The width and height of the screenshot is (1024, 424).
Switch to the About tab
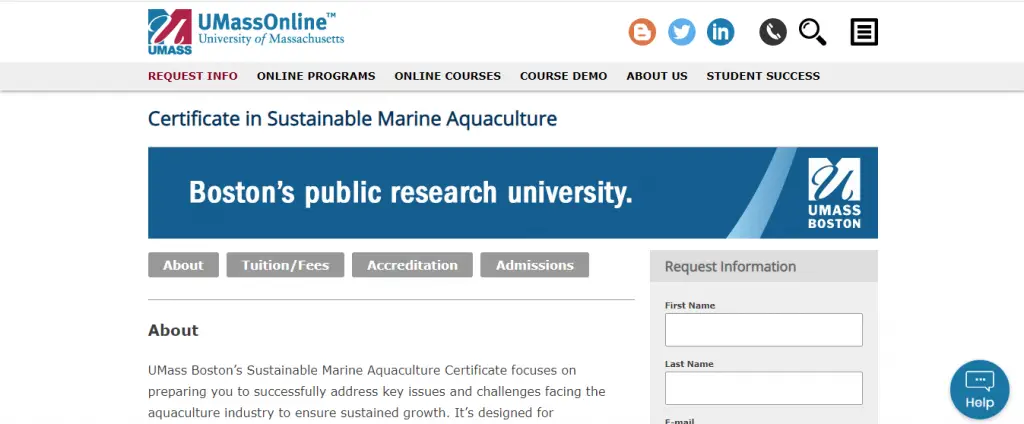click(183, 265)
